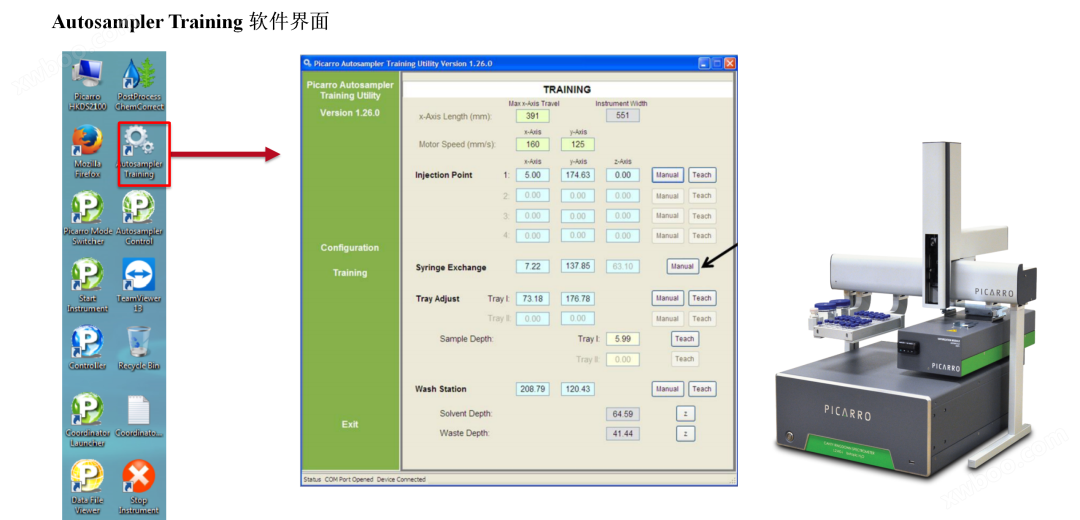The height and width of the screenshot is (520, 1080).
Task: Select Training in the green sidebar
Action: (x=350, y=273)
